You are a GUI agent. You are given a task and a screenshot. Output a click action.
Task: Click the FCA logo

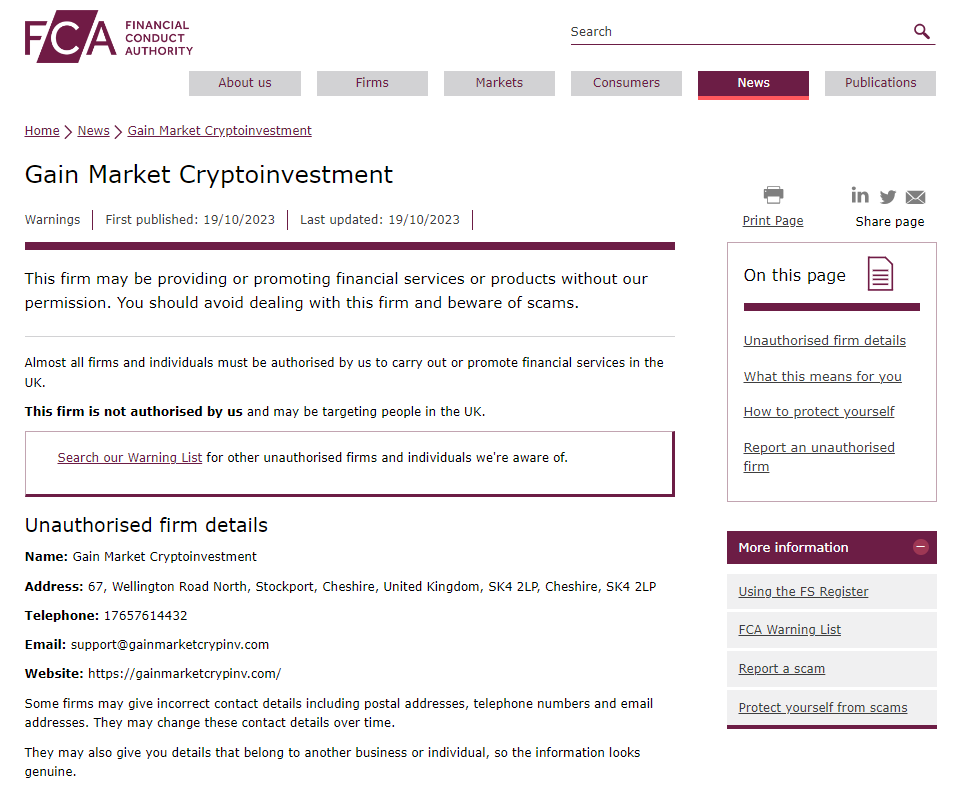108,36
